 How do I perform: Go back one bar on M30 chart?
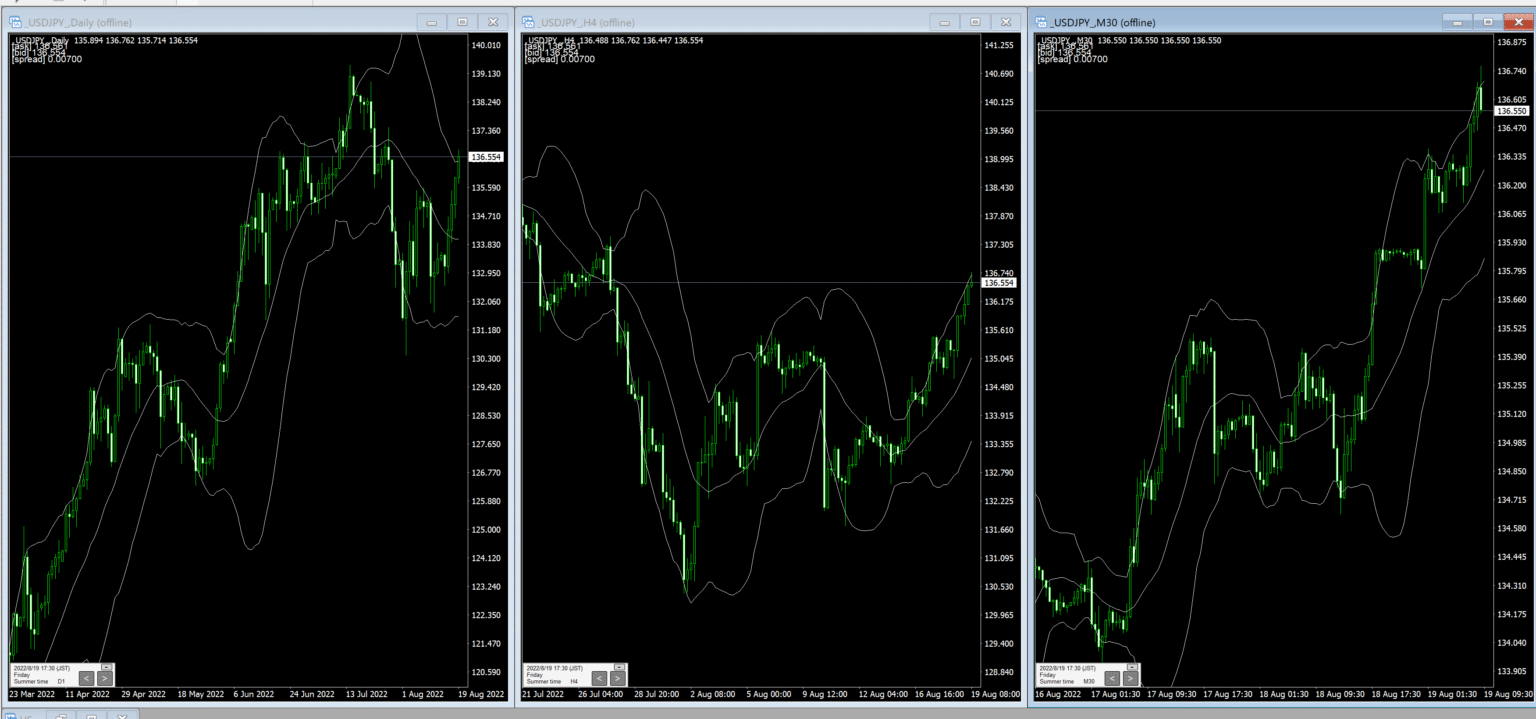tap(1113, 678)
